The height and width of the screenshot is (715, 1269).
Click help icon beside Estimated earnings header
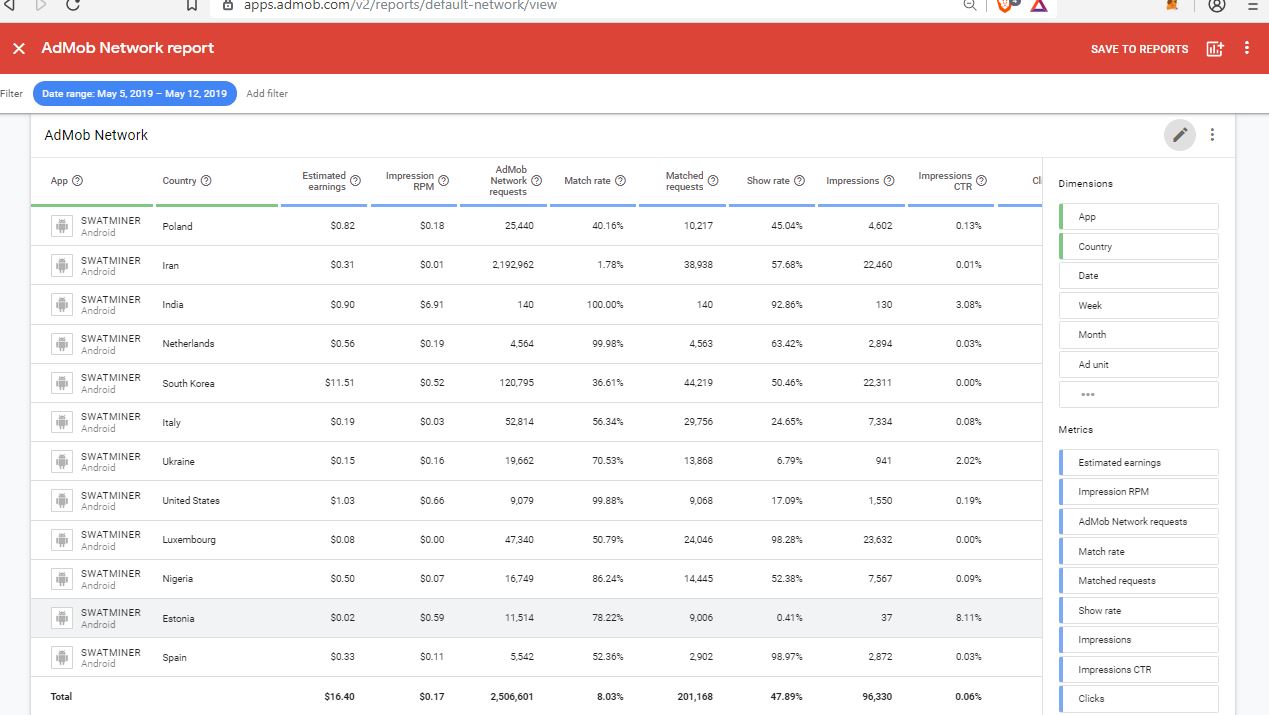[x=355, y=181]
